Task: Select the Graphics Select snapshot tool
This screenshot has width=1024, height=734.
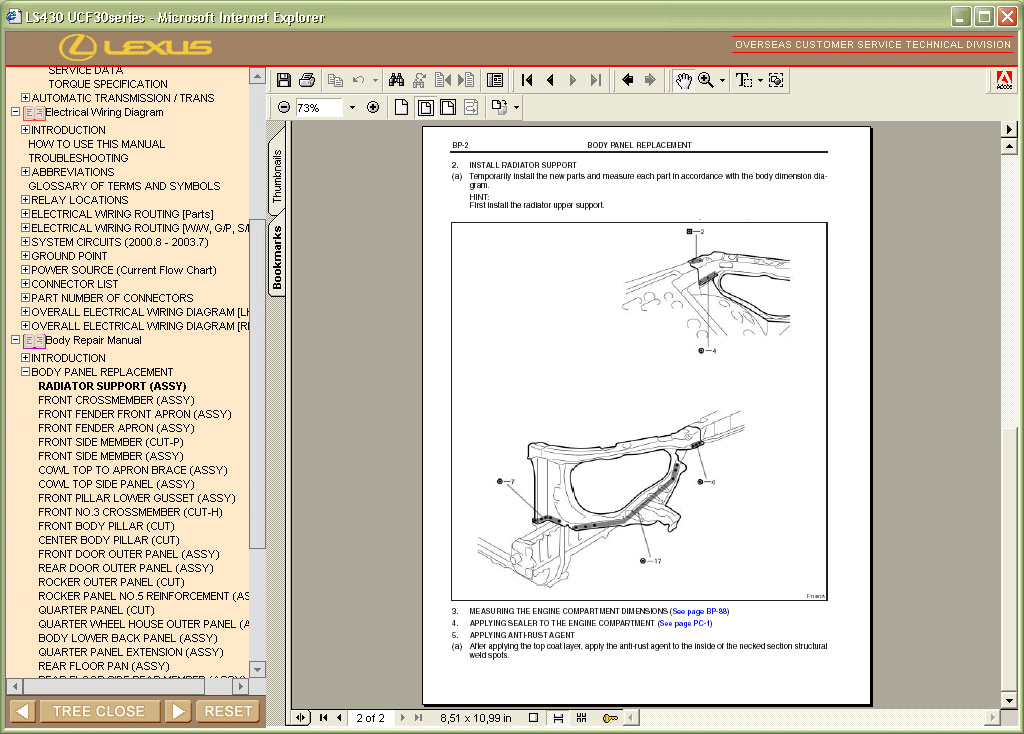Action: 776,80
